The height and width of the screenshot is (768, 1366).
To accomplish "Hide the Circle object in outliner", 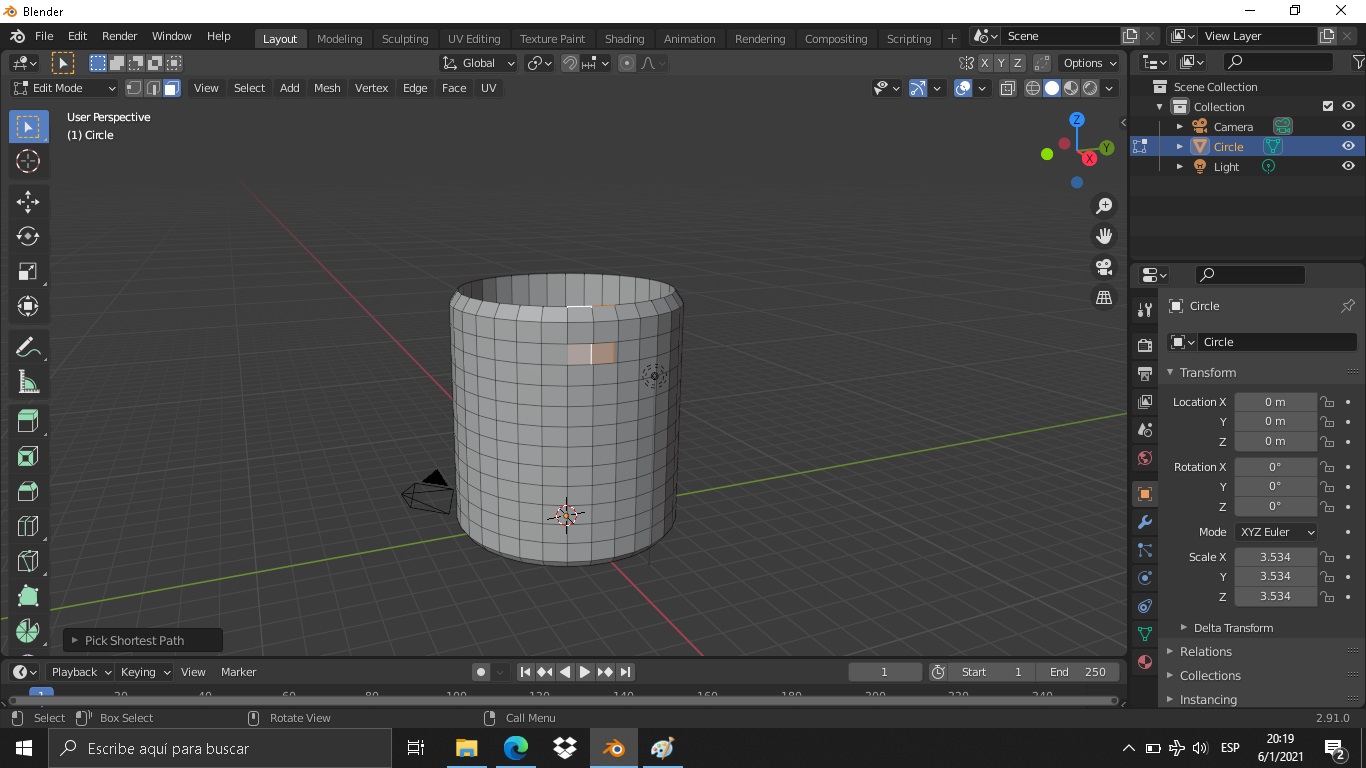I will 1348,146.
